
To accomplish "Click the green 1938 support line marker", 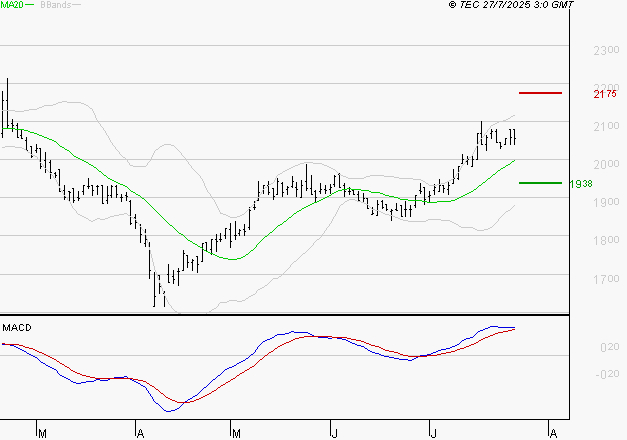I will (541, 183).
